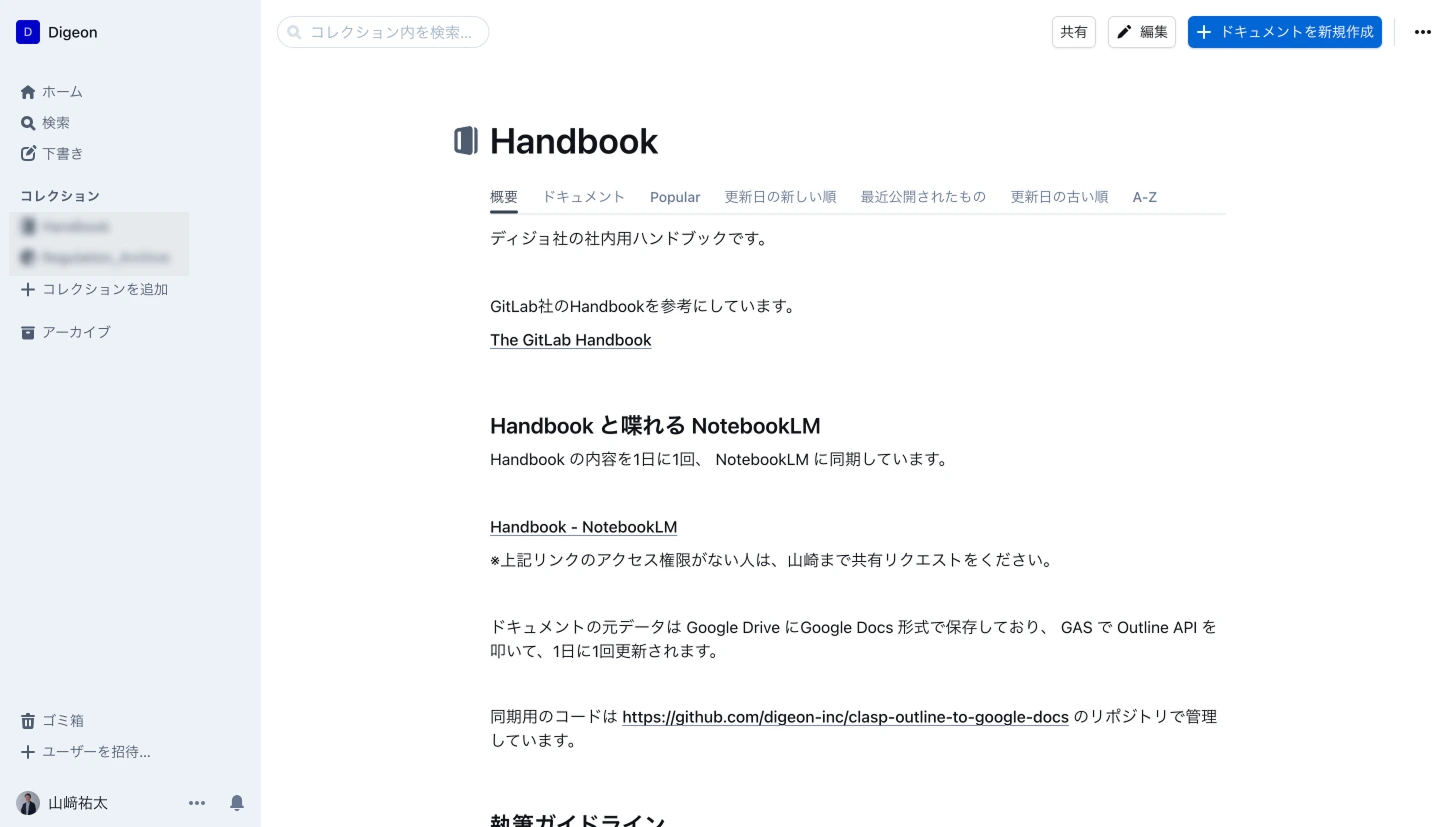
Task: Open The GitLab Handbook link
Action: tap(571, 340)
